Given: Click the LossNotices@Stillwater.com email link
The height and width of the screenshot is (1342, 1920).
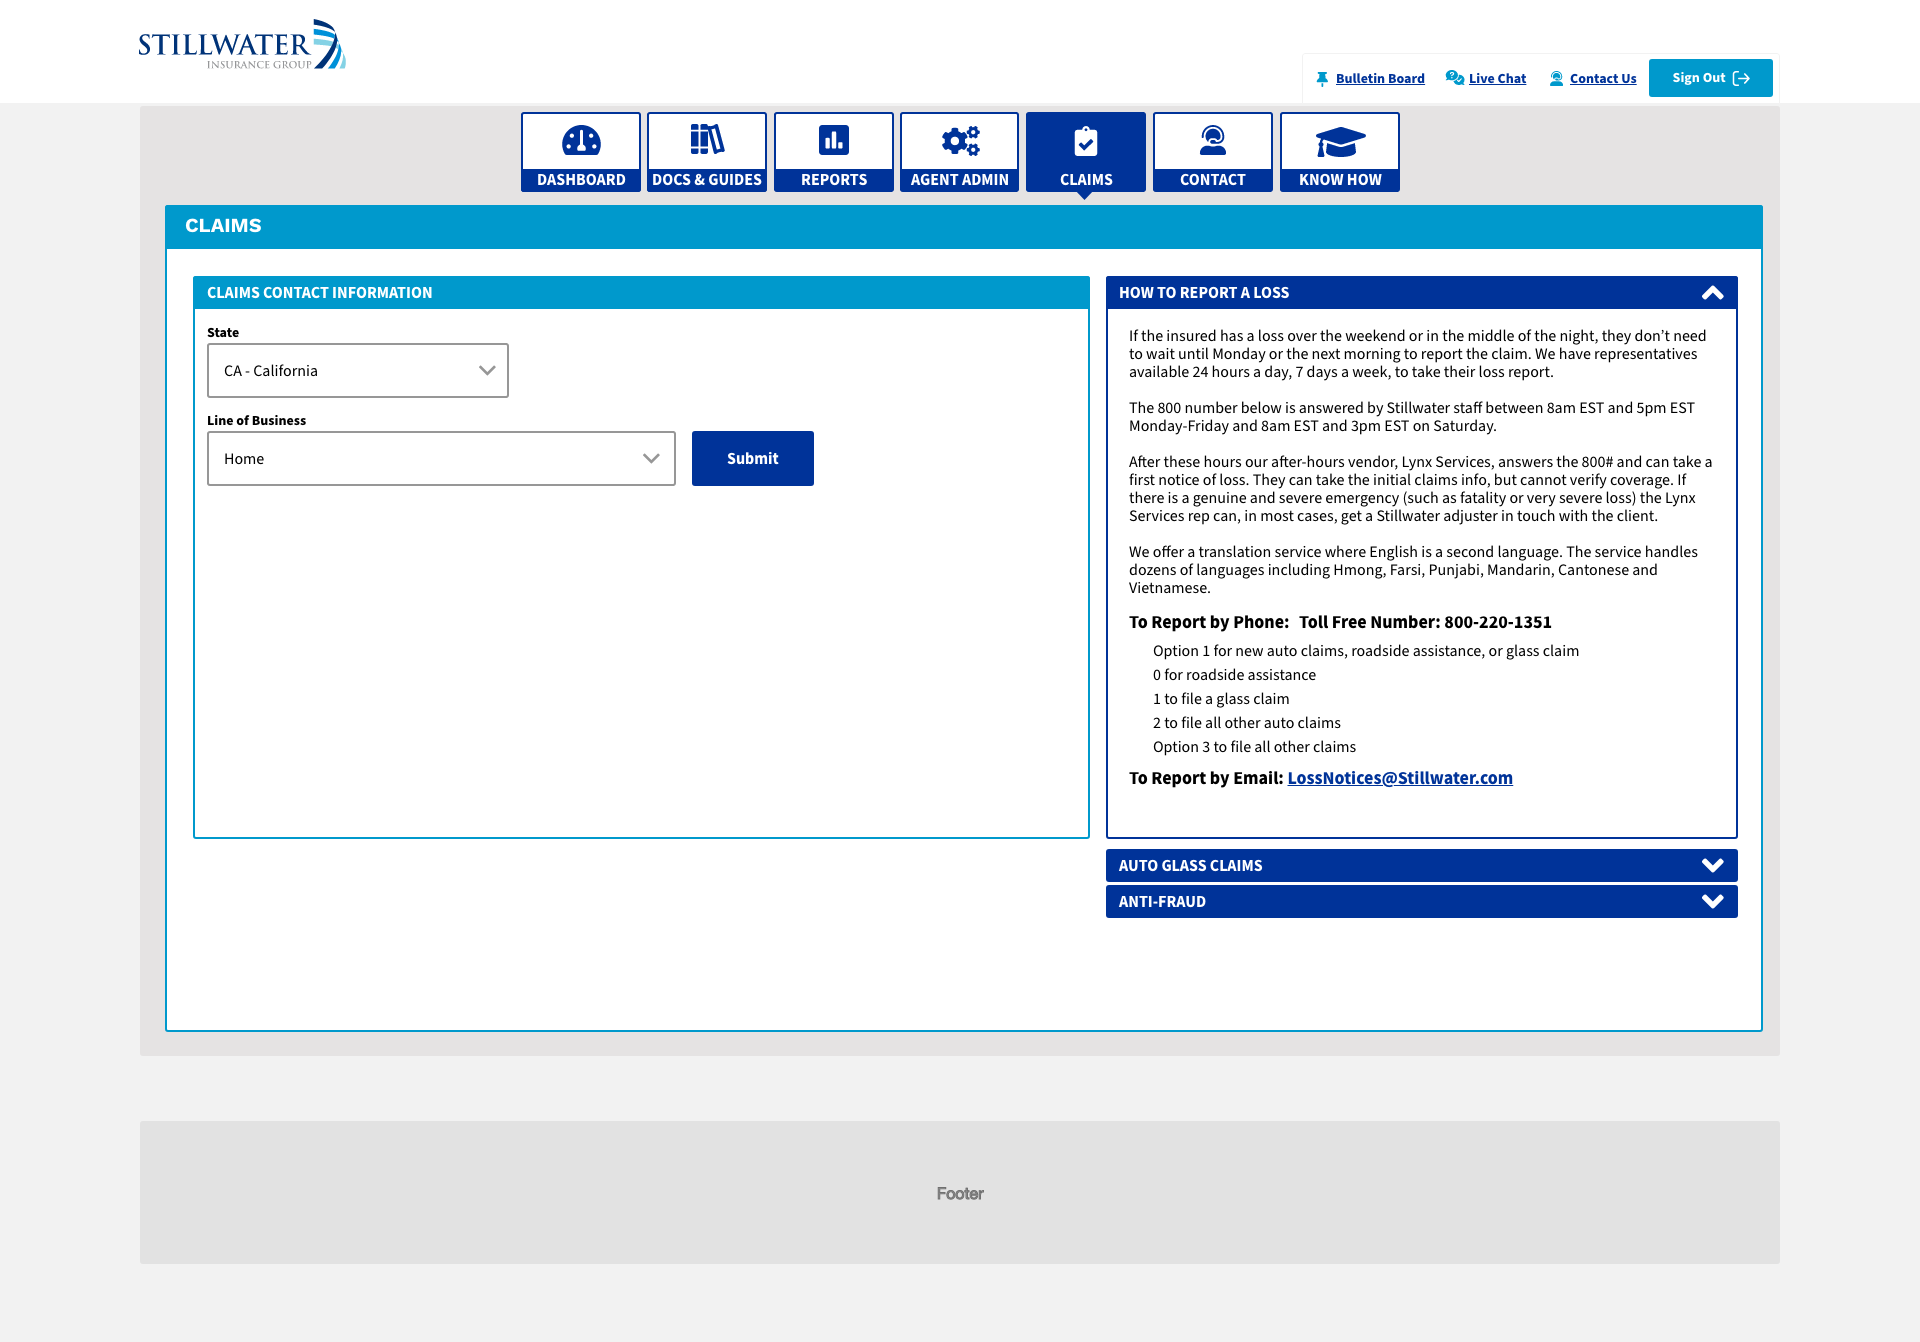Looking at the screenshot, I should click(1400, 778).
